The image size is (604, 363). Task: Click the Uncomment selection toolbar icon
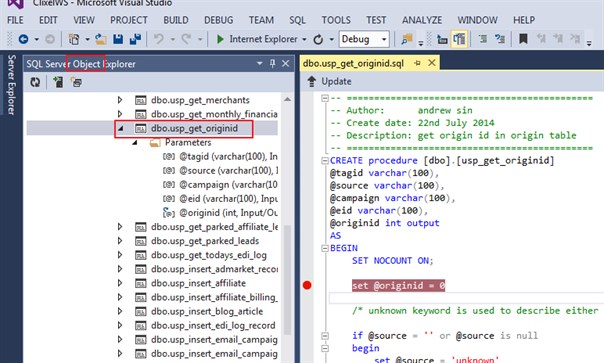[x=500, y=39]
